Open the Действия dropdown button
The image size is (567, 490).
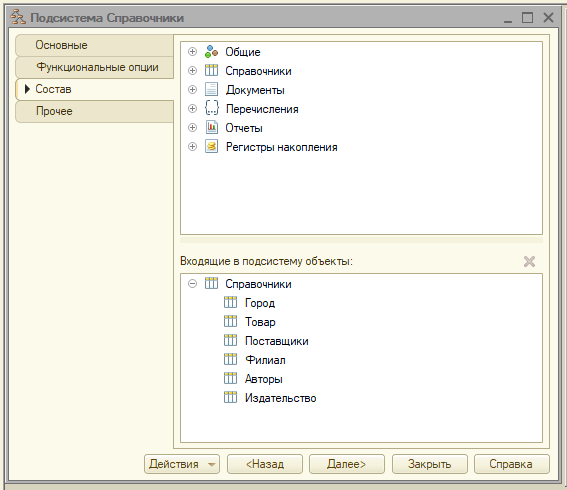click(182, 464)
